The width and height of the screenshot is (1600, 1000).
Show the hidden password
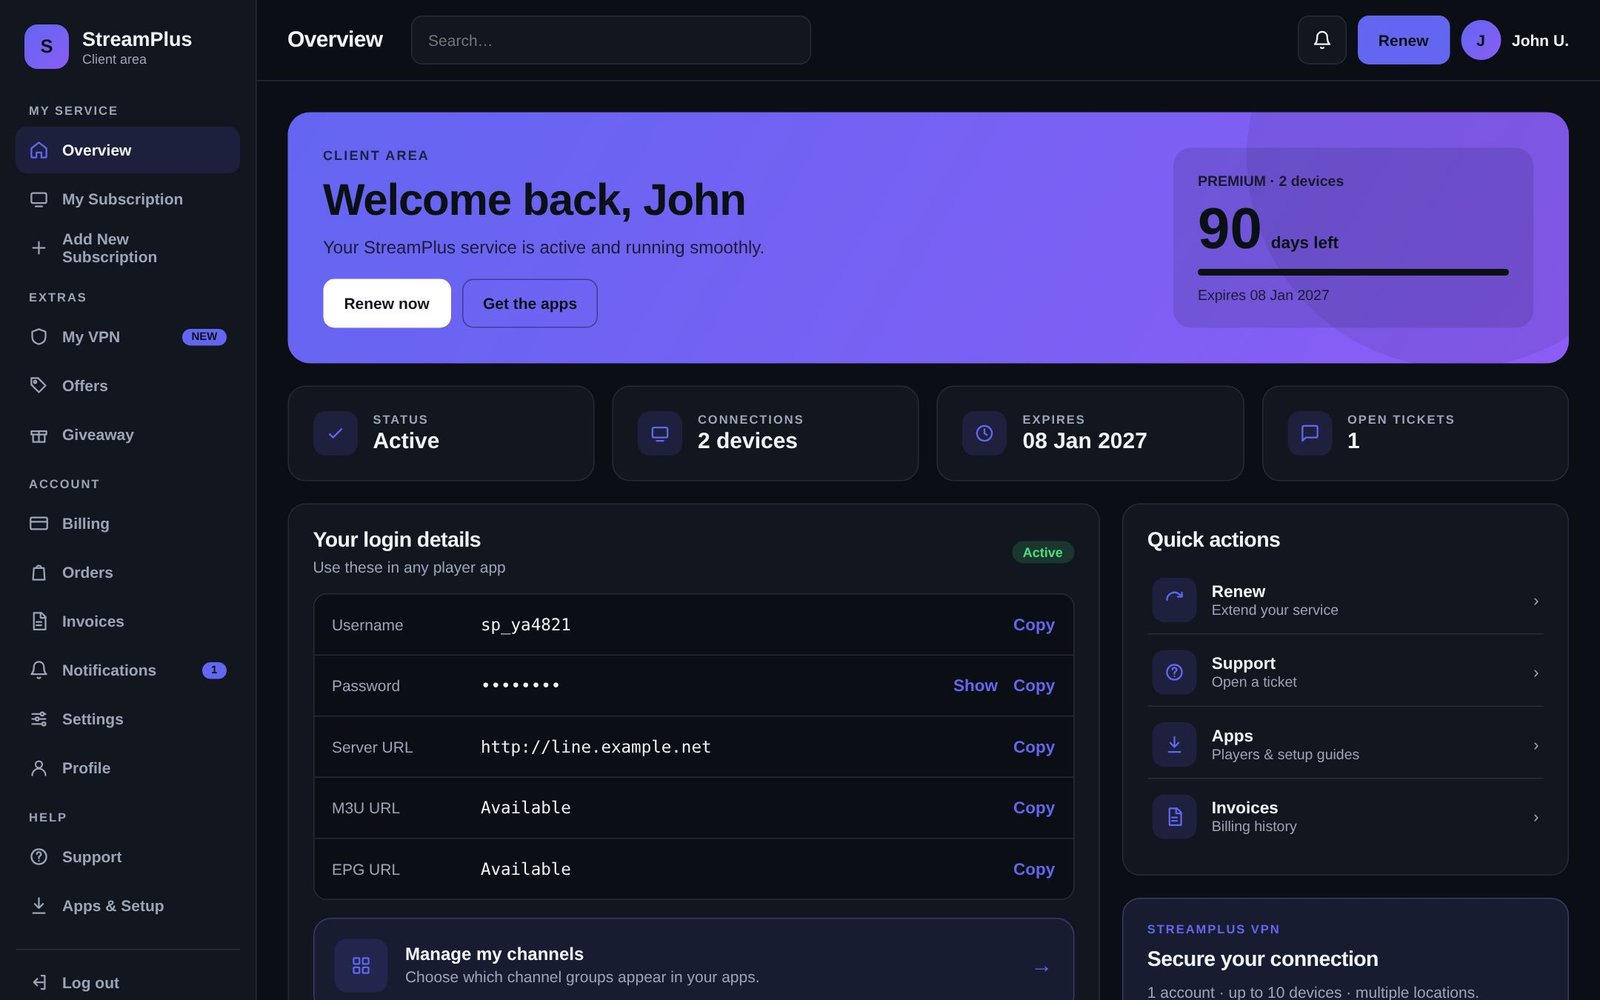click(975, 686)
